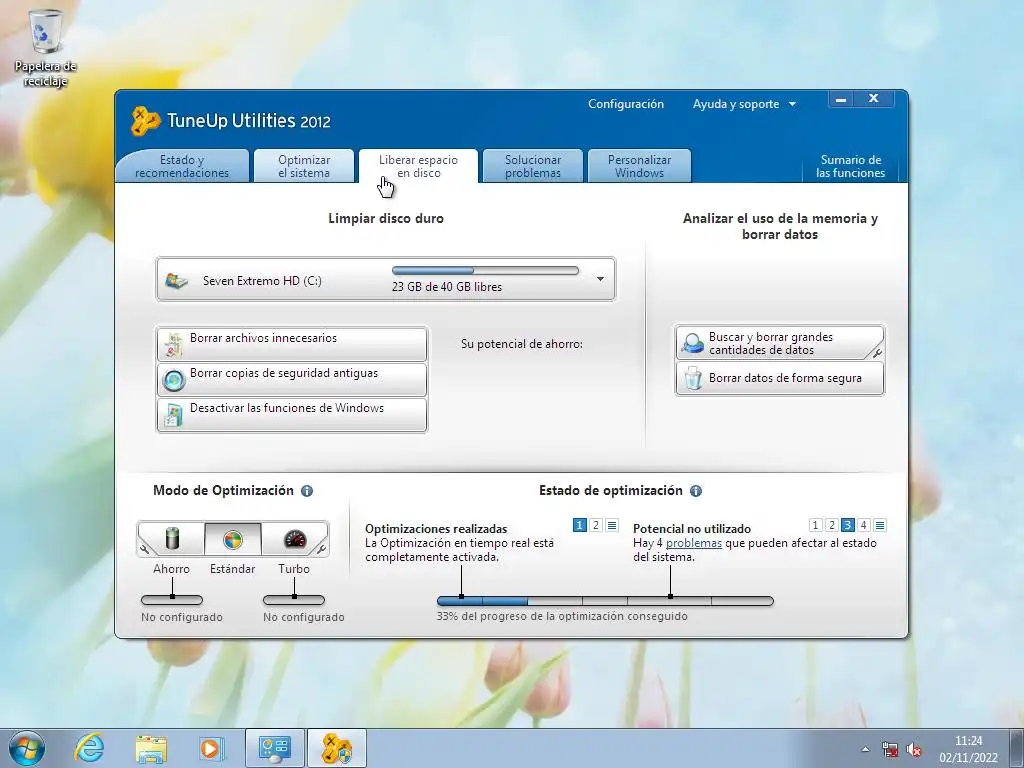Click the Windows functions disable icon
The width and height of the screenshot is (1024, 768).
174,415
